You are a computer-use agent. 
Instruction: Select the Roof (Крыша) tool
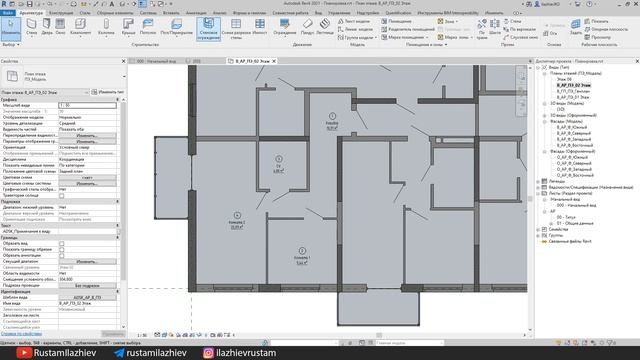click(128, 27)
